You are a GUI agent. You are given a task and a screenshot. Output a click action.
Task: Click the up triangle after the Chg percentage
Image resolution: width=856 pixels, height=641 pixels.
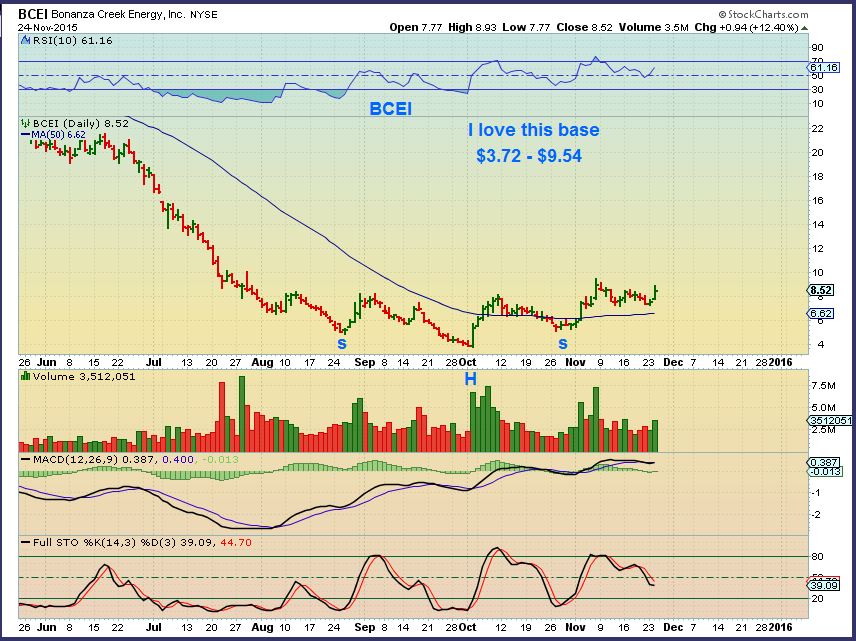pyautogui.click(x=804, y=27)
